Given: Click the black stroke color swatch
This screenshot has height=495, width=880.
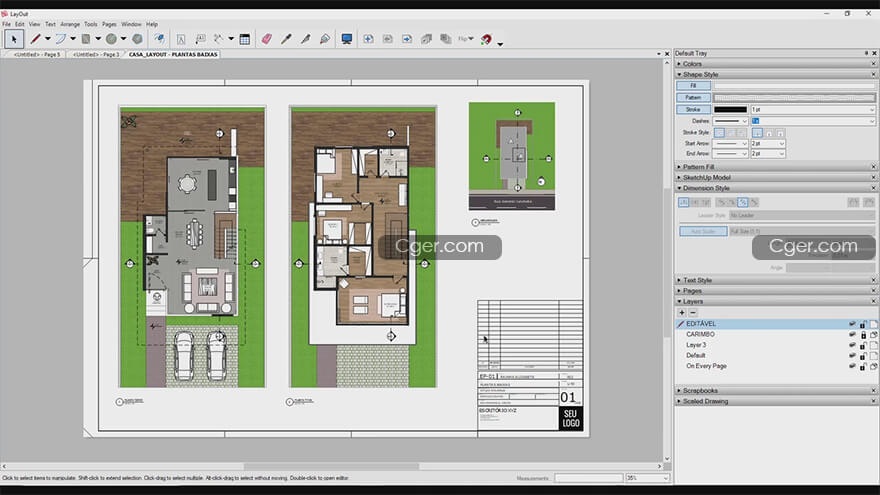Looking at the screenshot, I should [729, 109].
